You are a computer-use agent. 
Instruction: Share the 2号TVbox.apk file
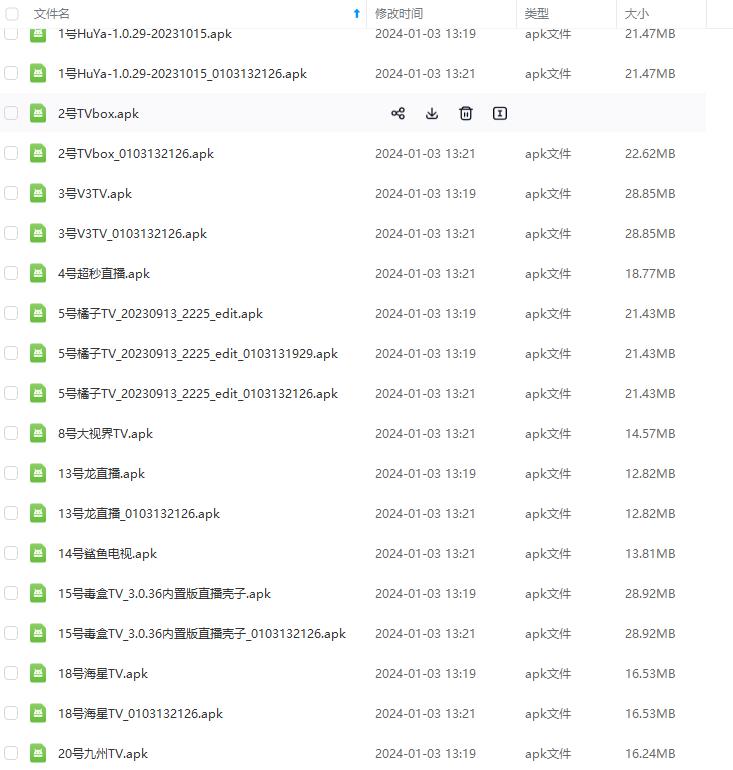pyautogui.click(x=398, y=113)
